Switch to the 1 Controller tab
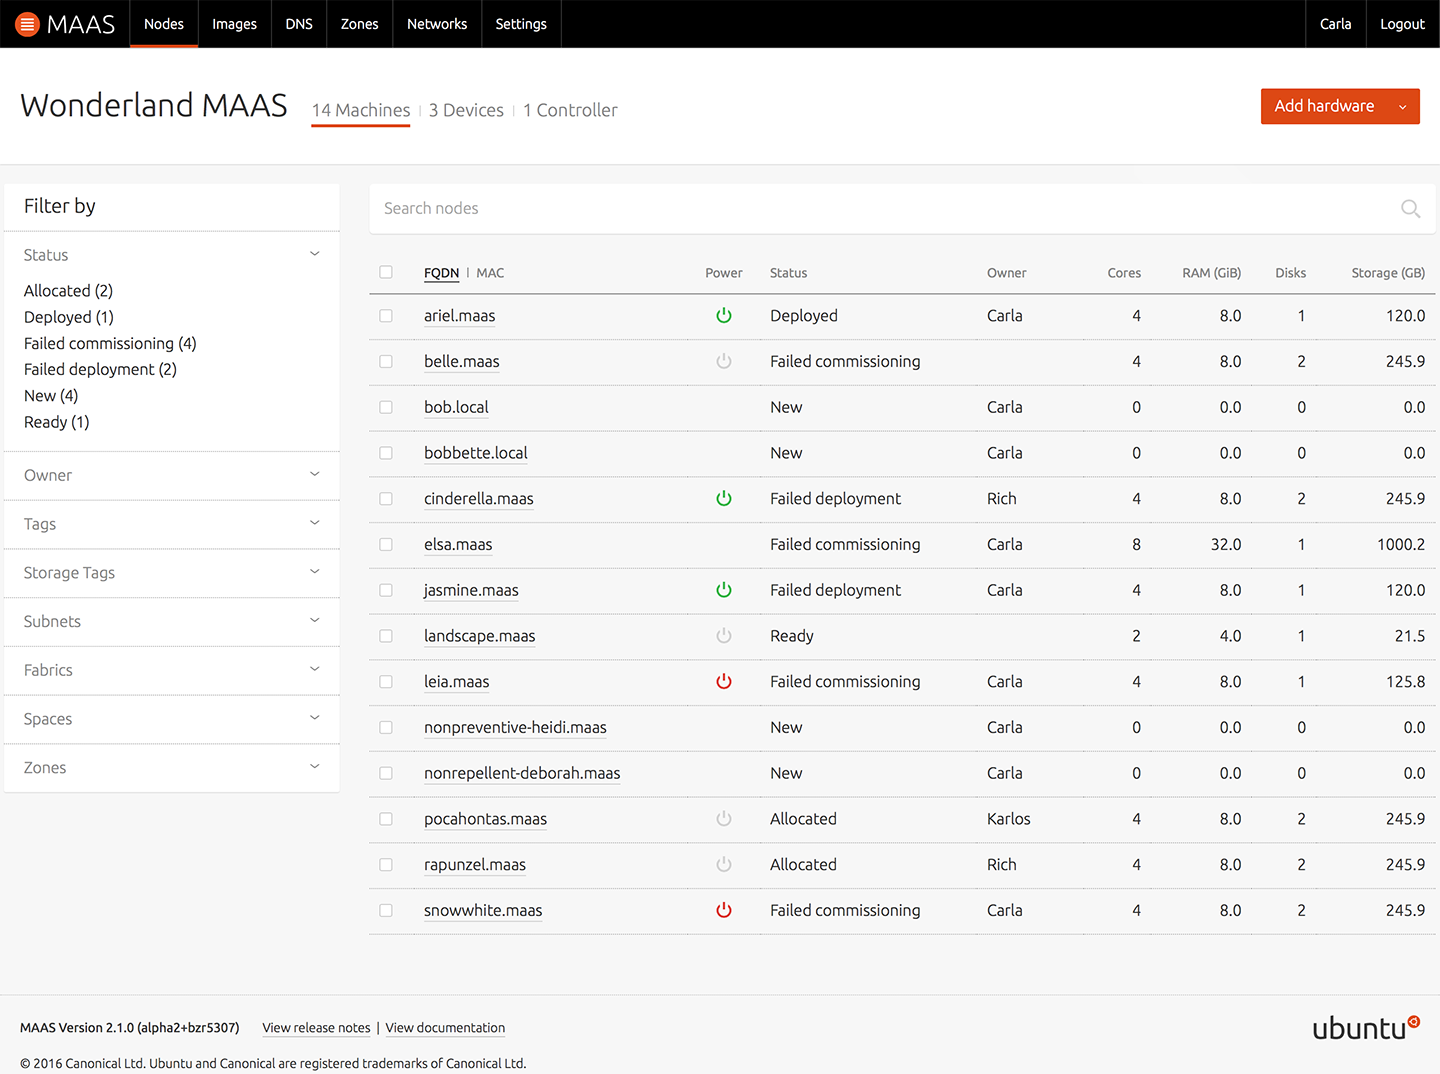This screenshot has width=1440, height=1074. 570,110
